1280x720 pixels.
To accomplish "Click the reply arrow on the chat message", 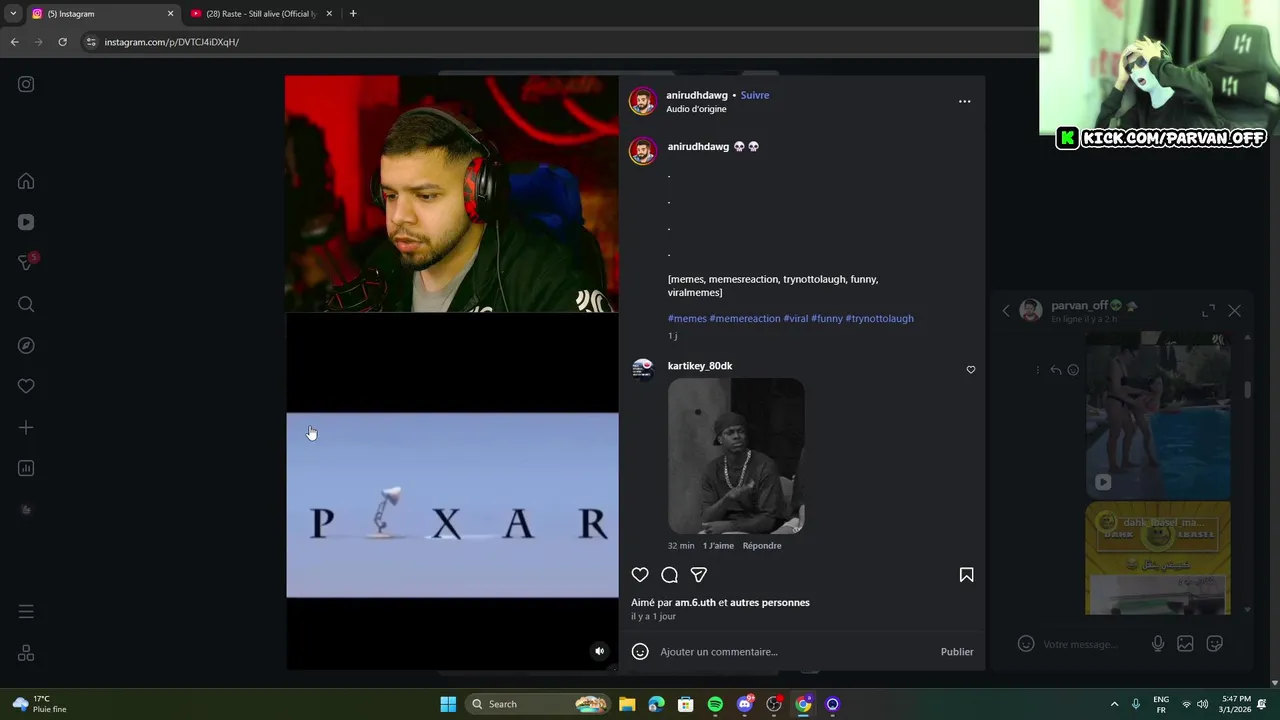I will click(x=1055, y=370).
